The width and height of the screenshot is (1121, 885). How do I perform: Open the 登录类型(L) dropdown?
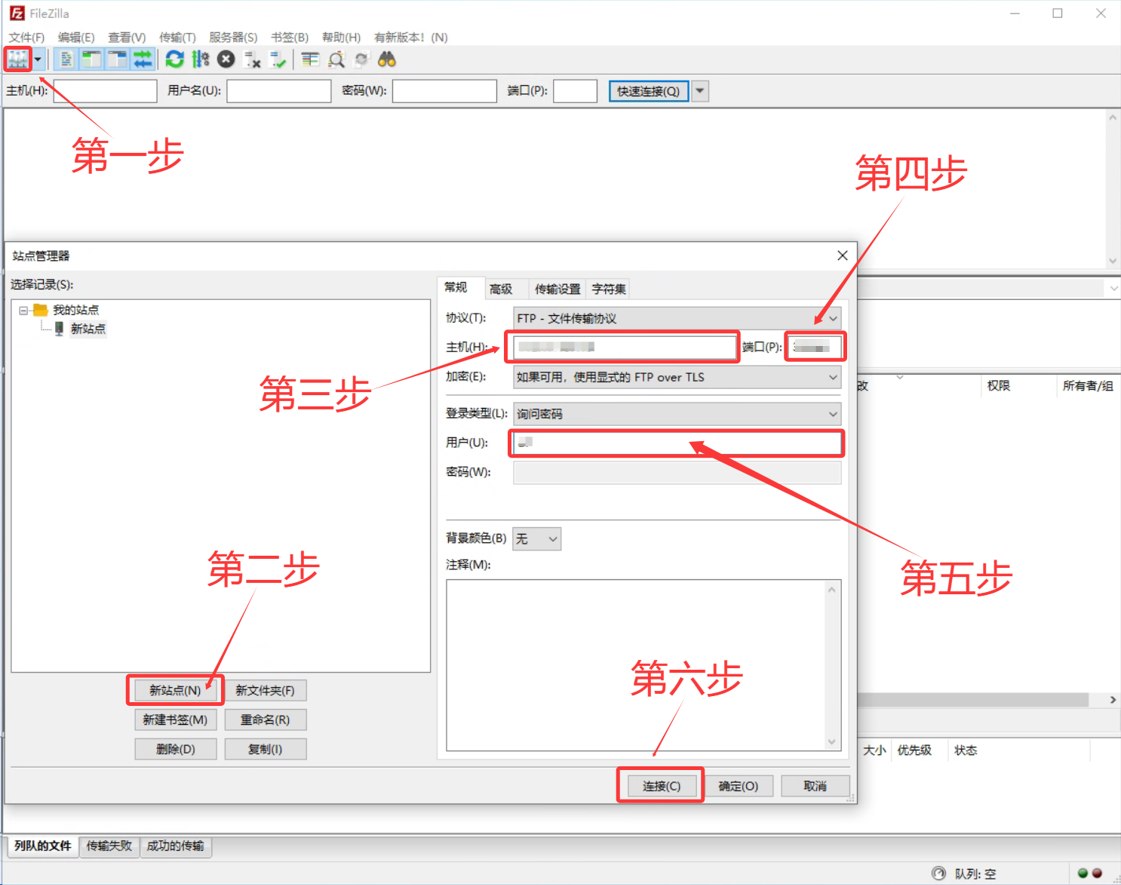(x=677, y=414)
